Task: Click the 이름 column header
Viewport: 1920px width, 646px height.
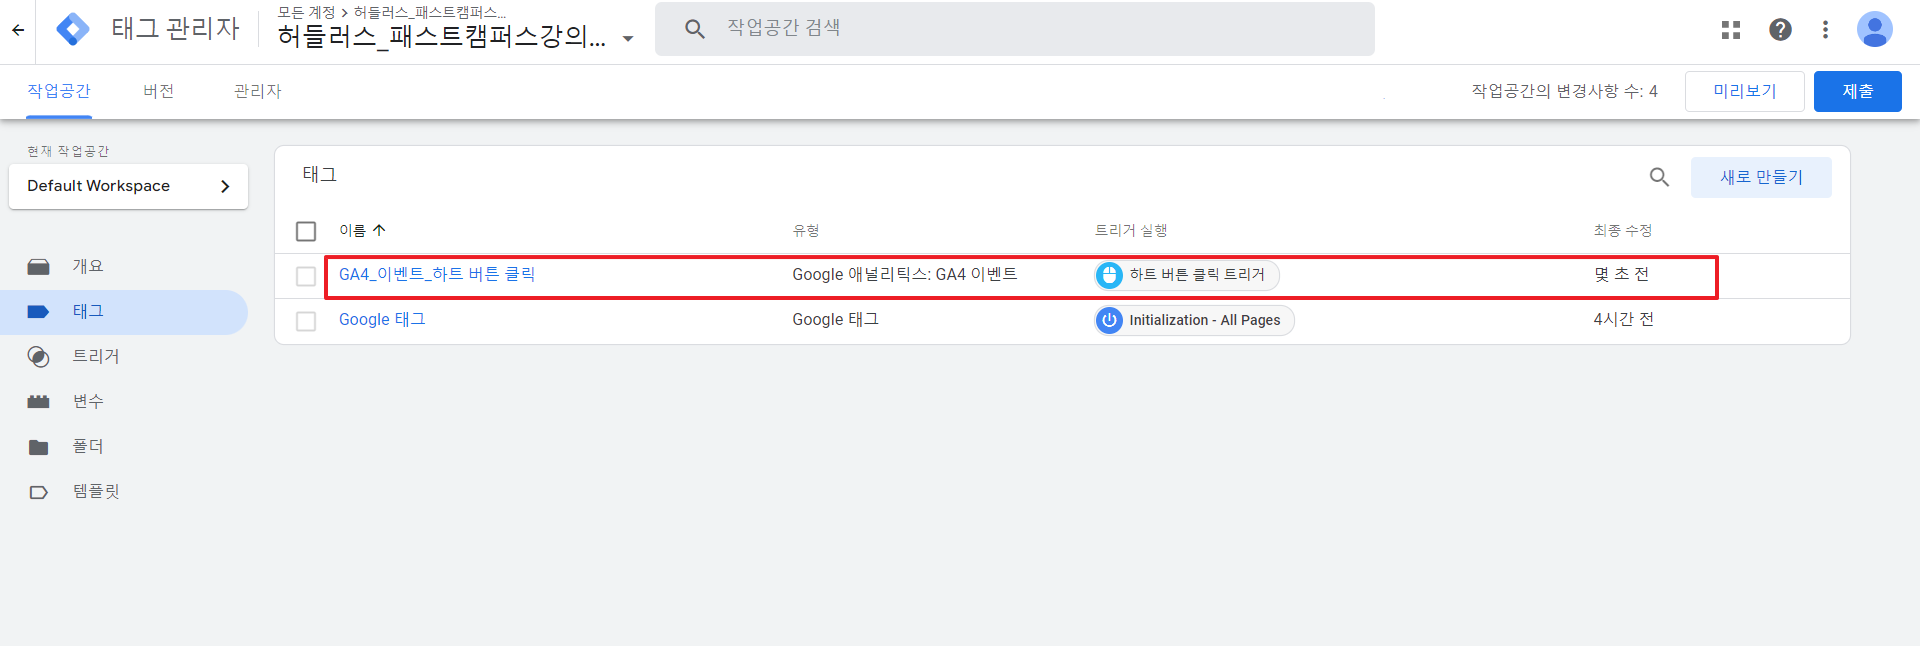Action: tap(352, 230)
